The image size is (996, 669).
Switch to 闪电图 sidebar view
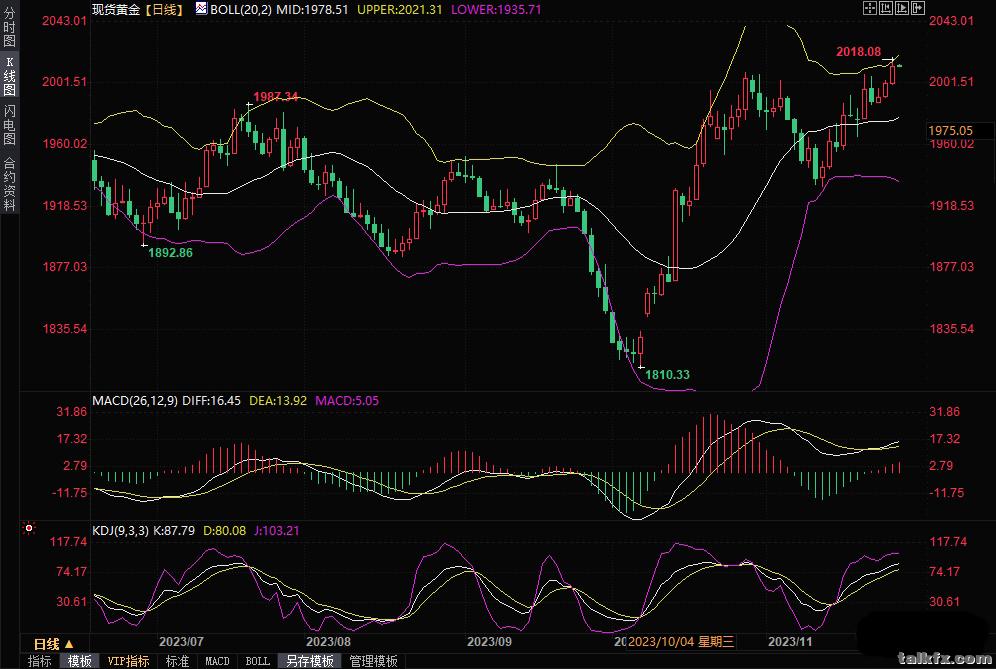[10, 125]
